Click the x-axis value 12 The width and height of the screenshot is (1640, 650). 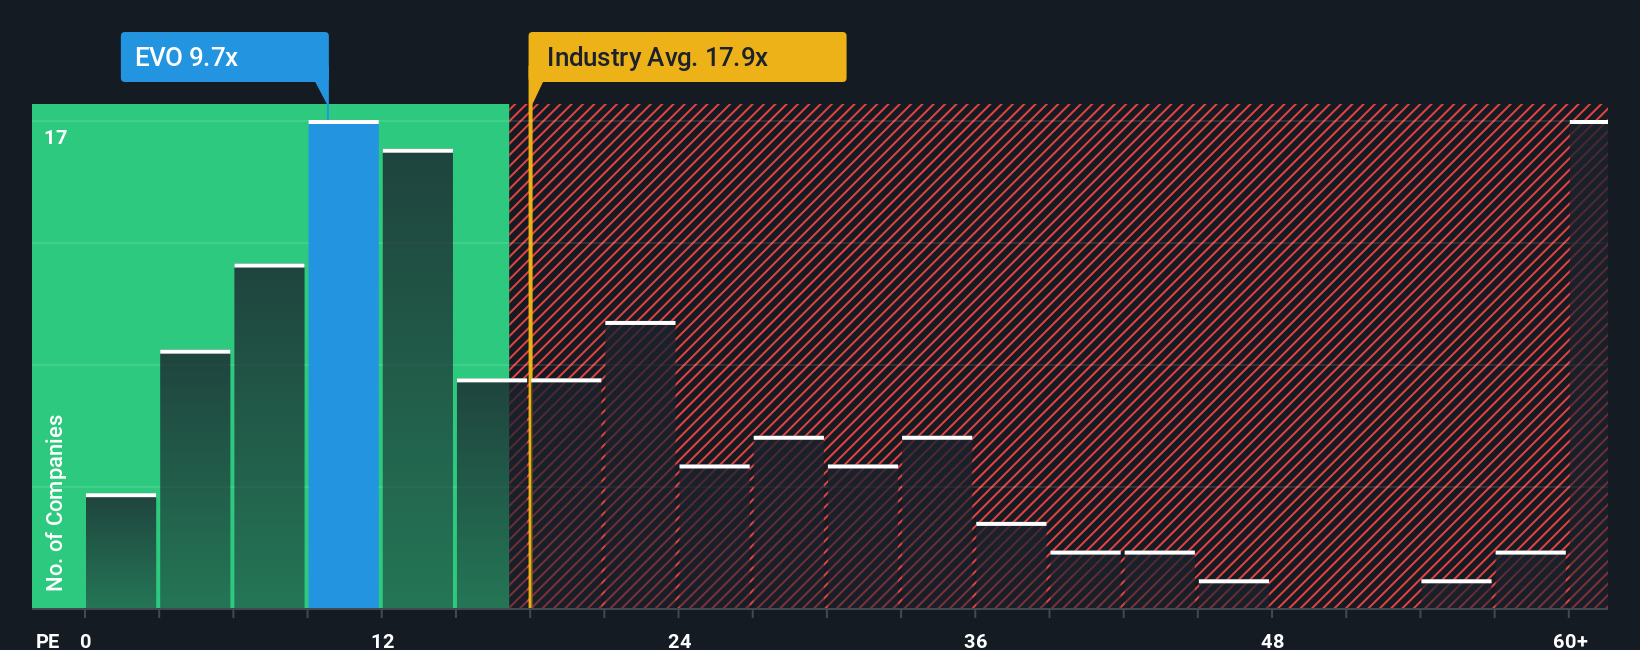pyautogui.click(x=383, y=640)
